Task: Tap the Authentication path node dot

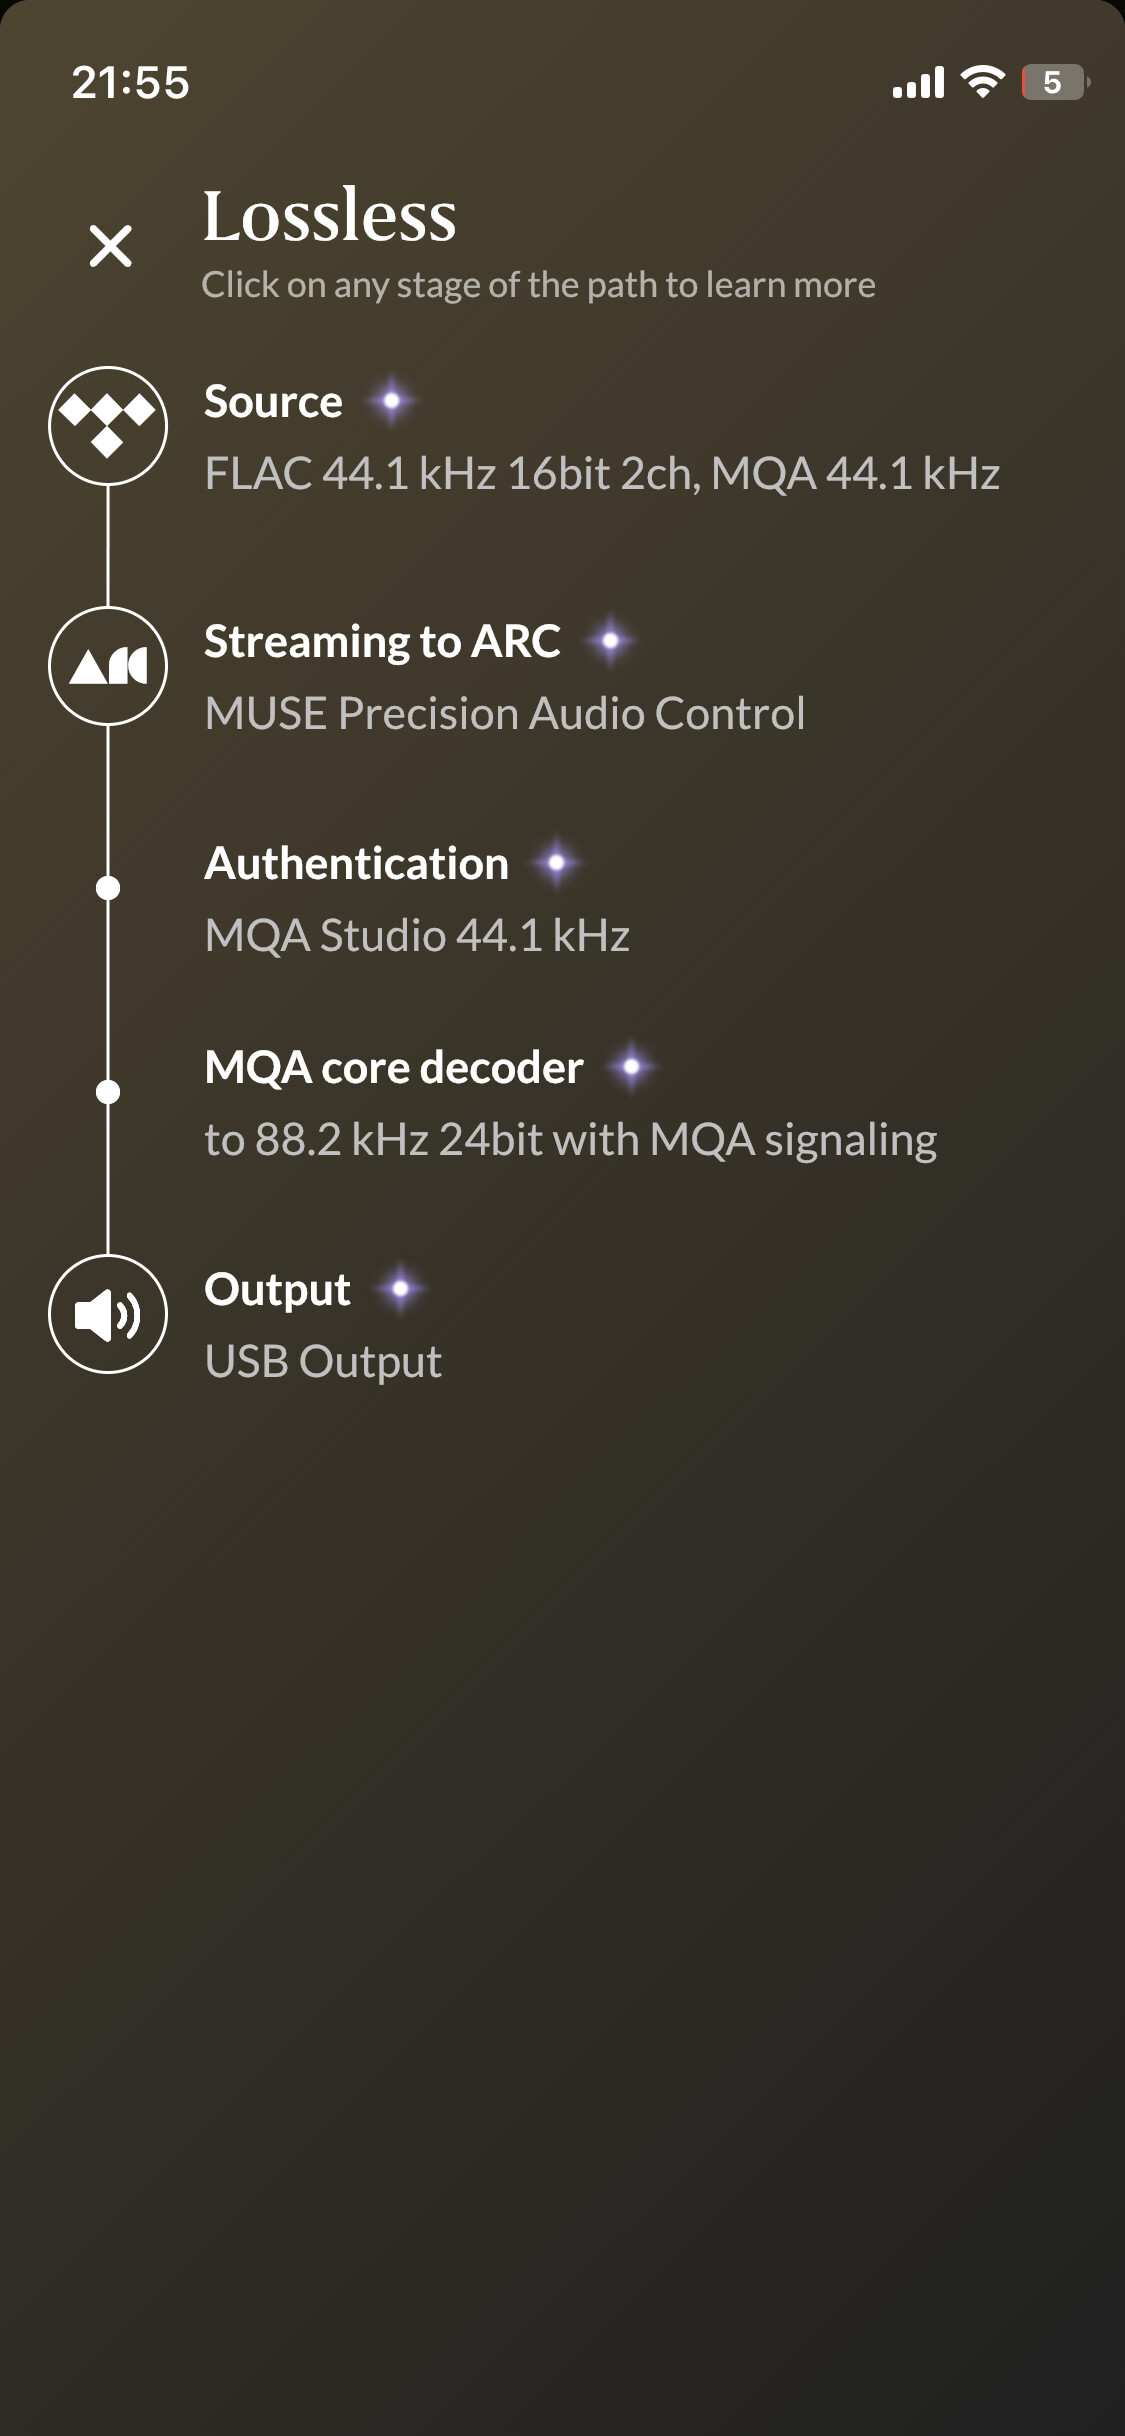Action: click(108, 888)
